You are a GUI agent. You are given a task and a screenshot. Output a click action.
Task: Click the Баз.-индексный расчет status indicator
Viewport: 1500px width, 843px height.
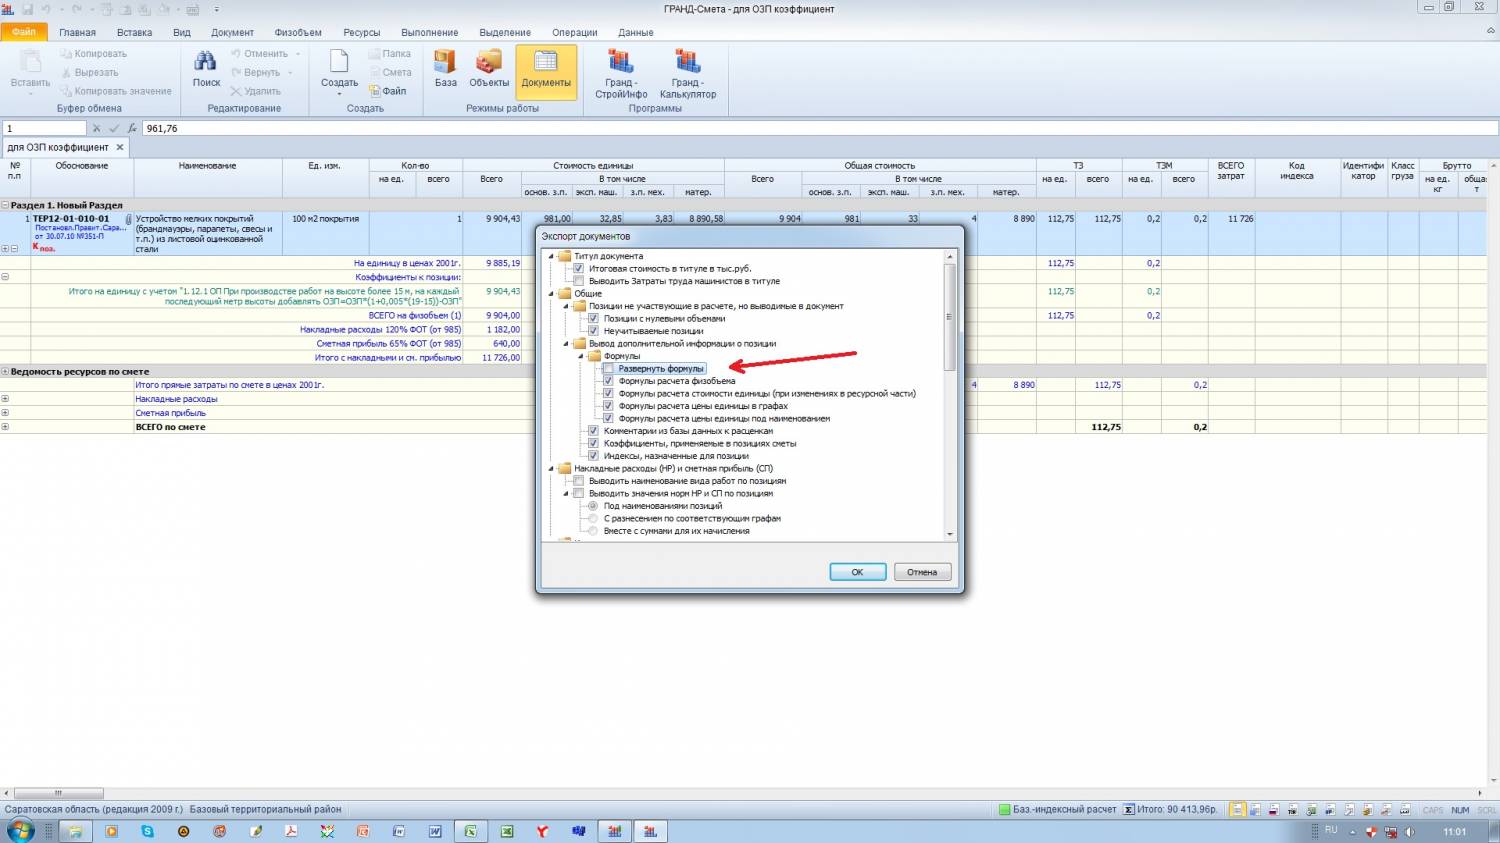click(x=1057, y=809)
